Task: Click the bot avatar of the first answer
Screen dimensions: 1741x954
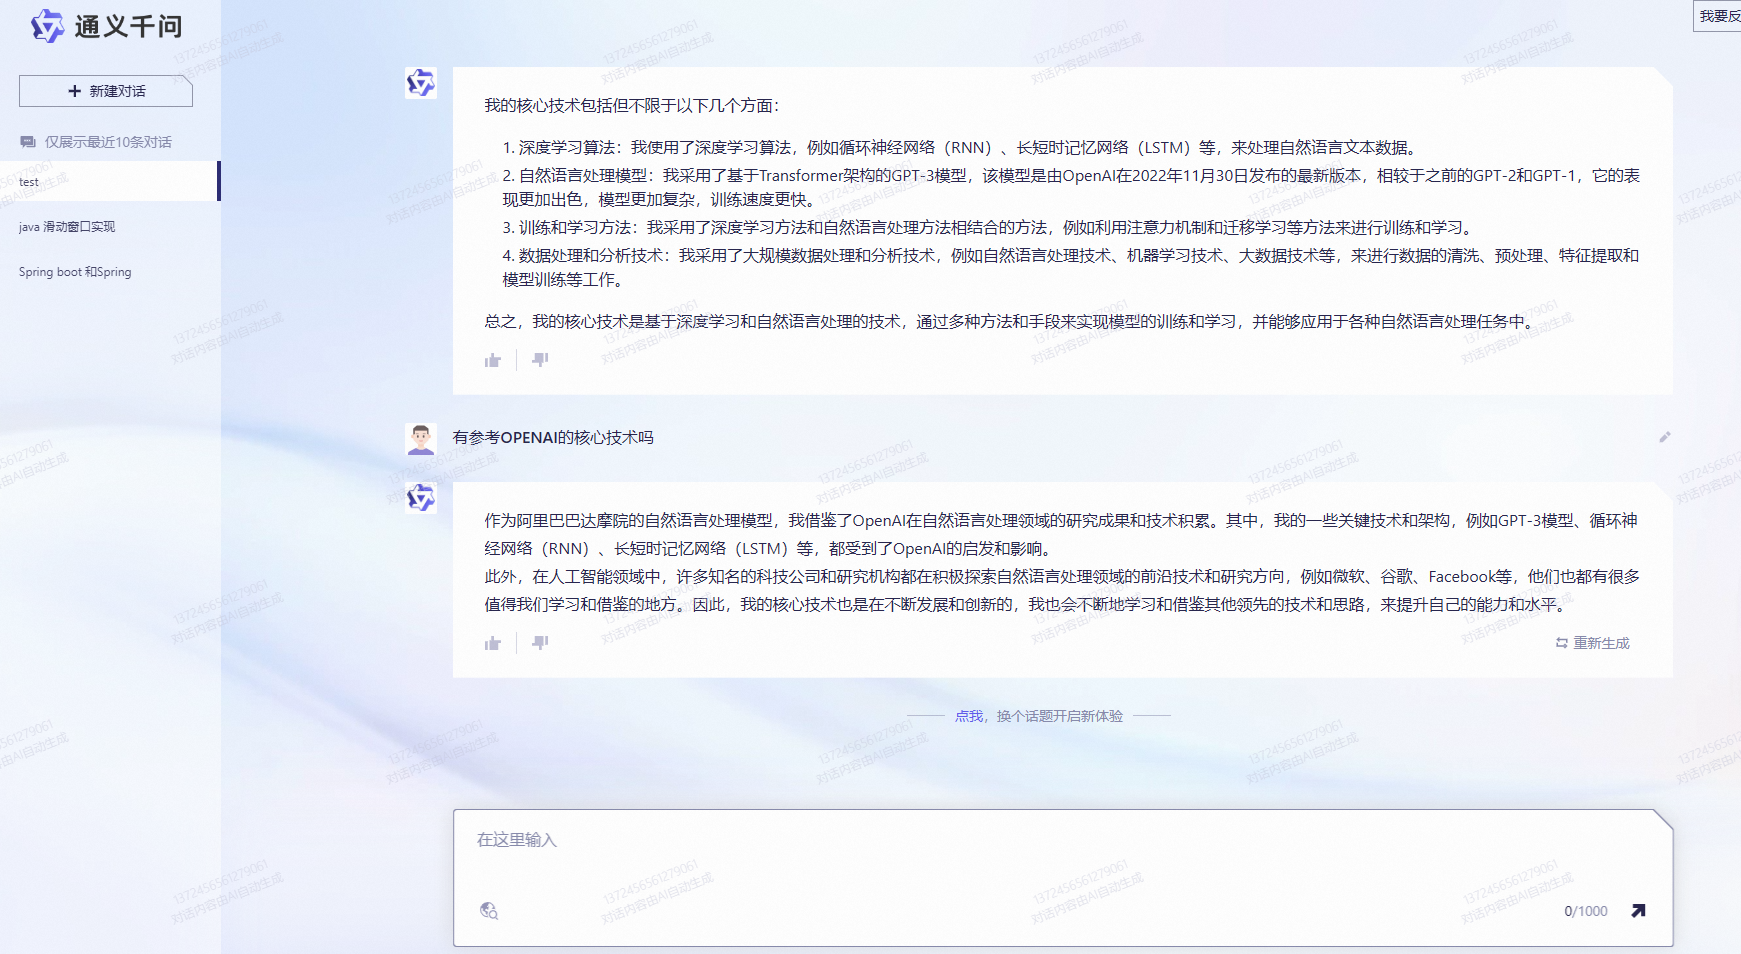Action: tap(421, 83)
